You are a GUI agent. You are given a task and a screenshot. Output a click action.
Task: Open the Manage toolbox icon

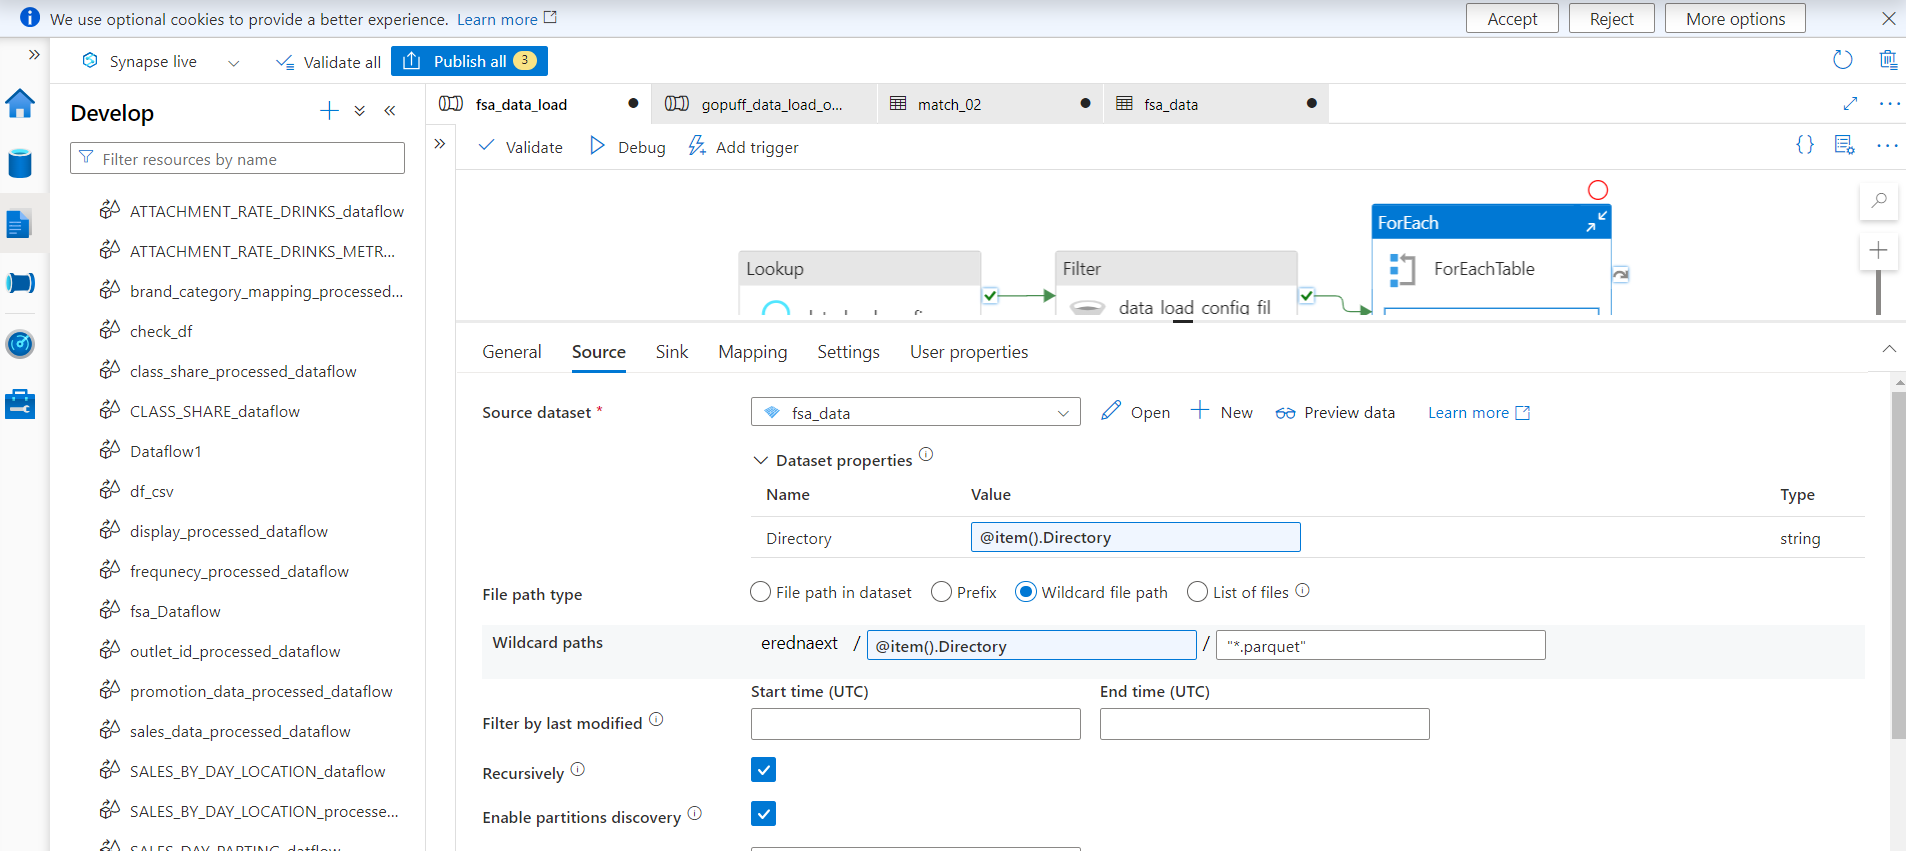tap(20, 404)
